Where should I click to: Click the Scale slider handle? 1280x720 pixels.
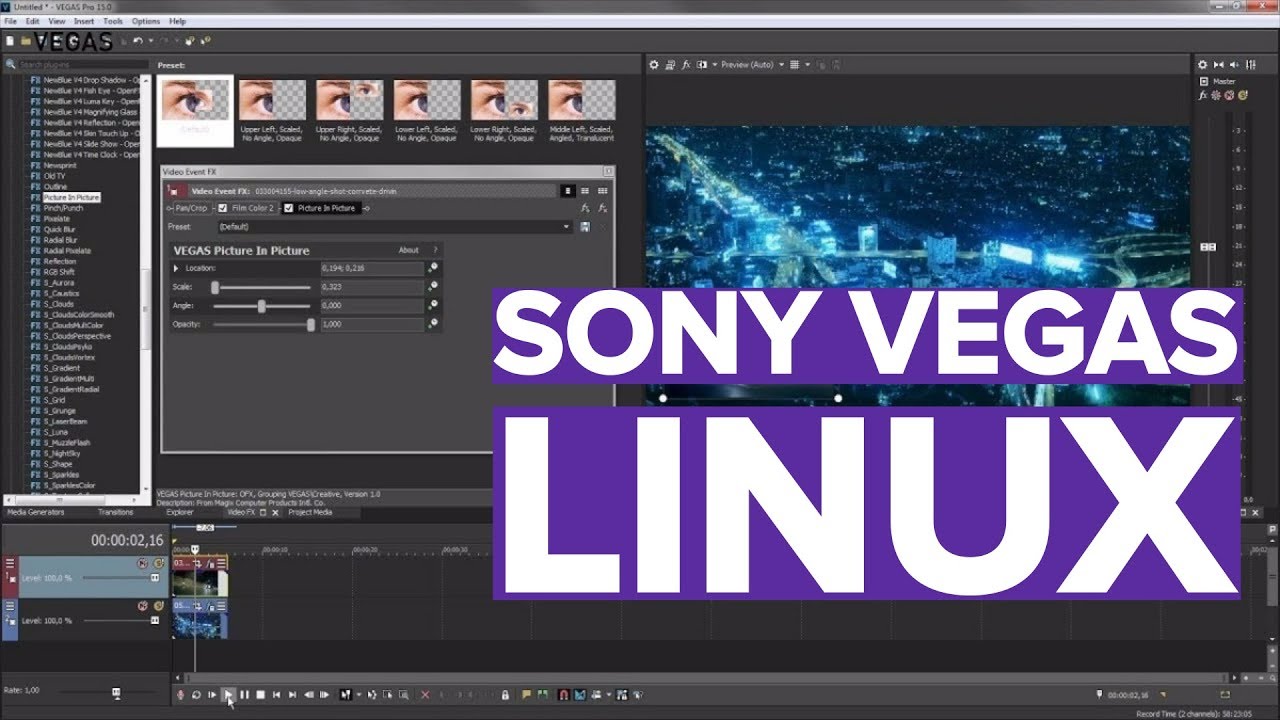pyautogui.click(x=215, y=287)
